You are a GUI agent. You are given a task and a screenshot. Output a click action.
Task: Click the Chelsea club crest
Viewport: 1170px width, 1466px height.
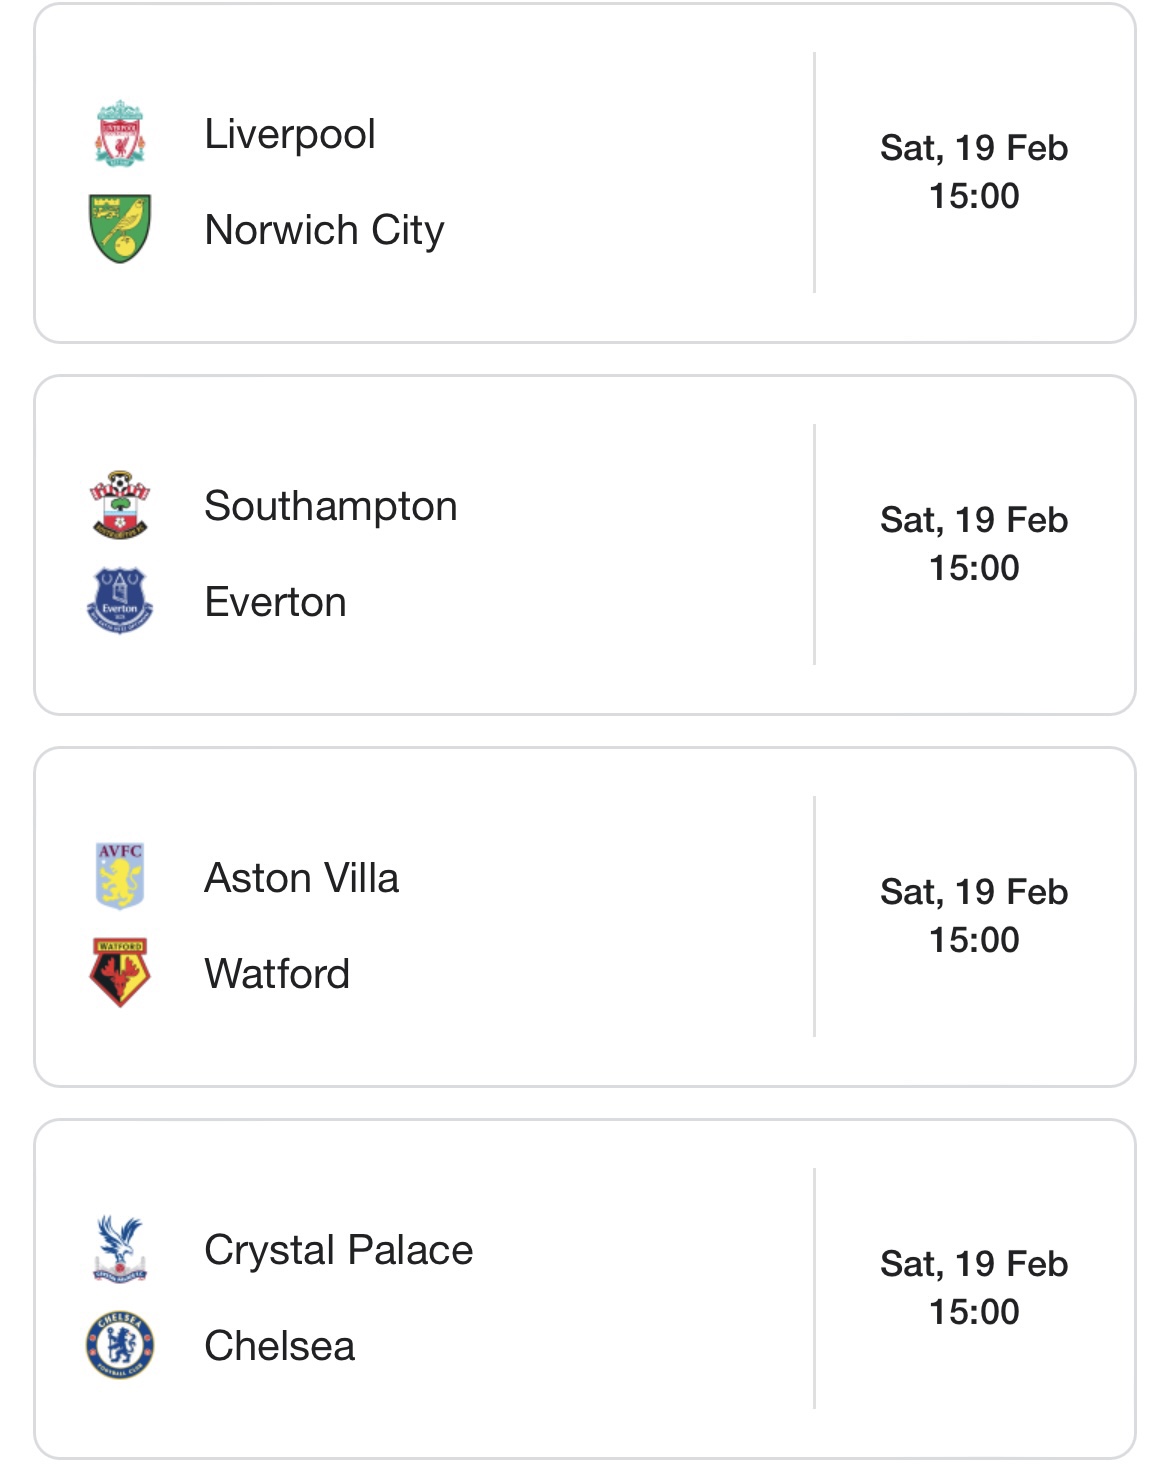[x=120, y=1345]
